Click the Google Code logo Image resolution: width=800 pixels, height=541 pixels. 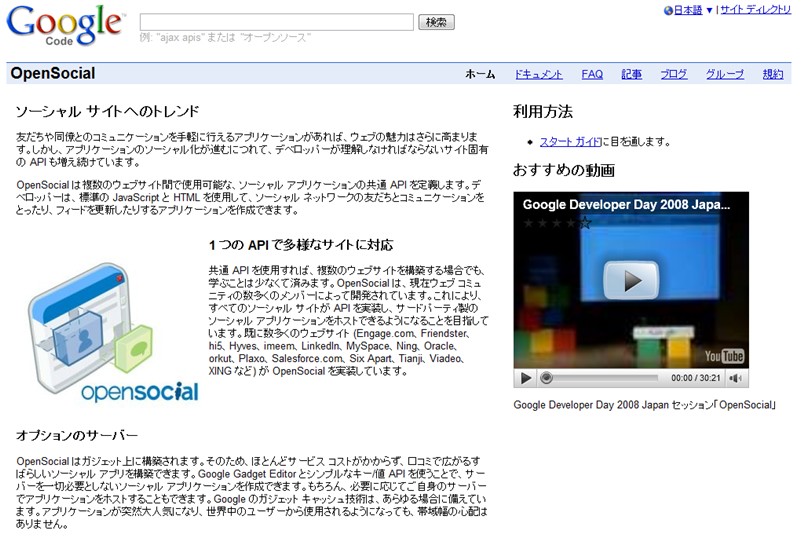[x=65, y=26]
